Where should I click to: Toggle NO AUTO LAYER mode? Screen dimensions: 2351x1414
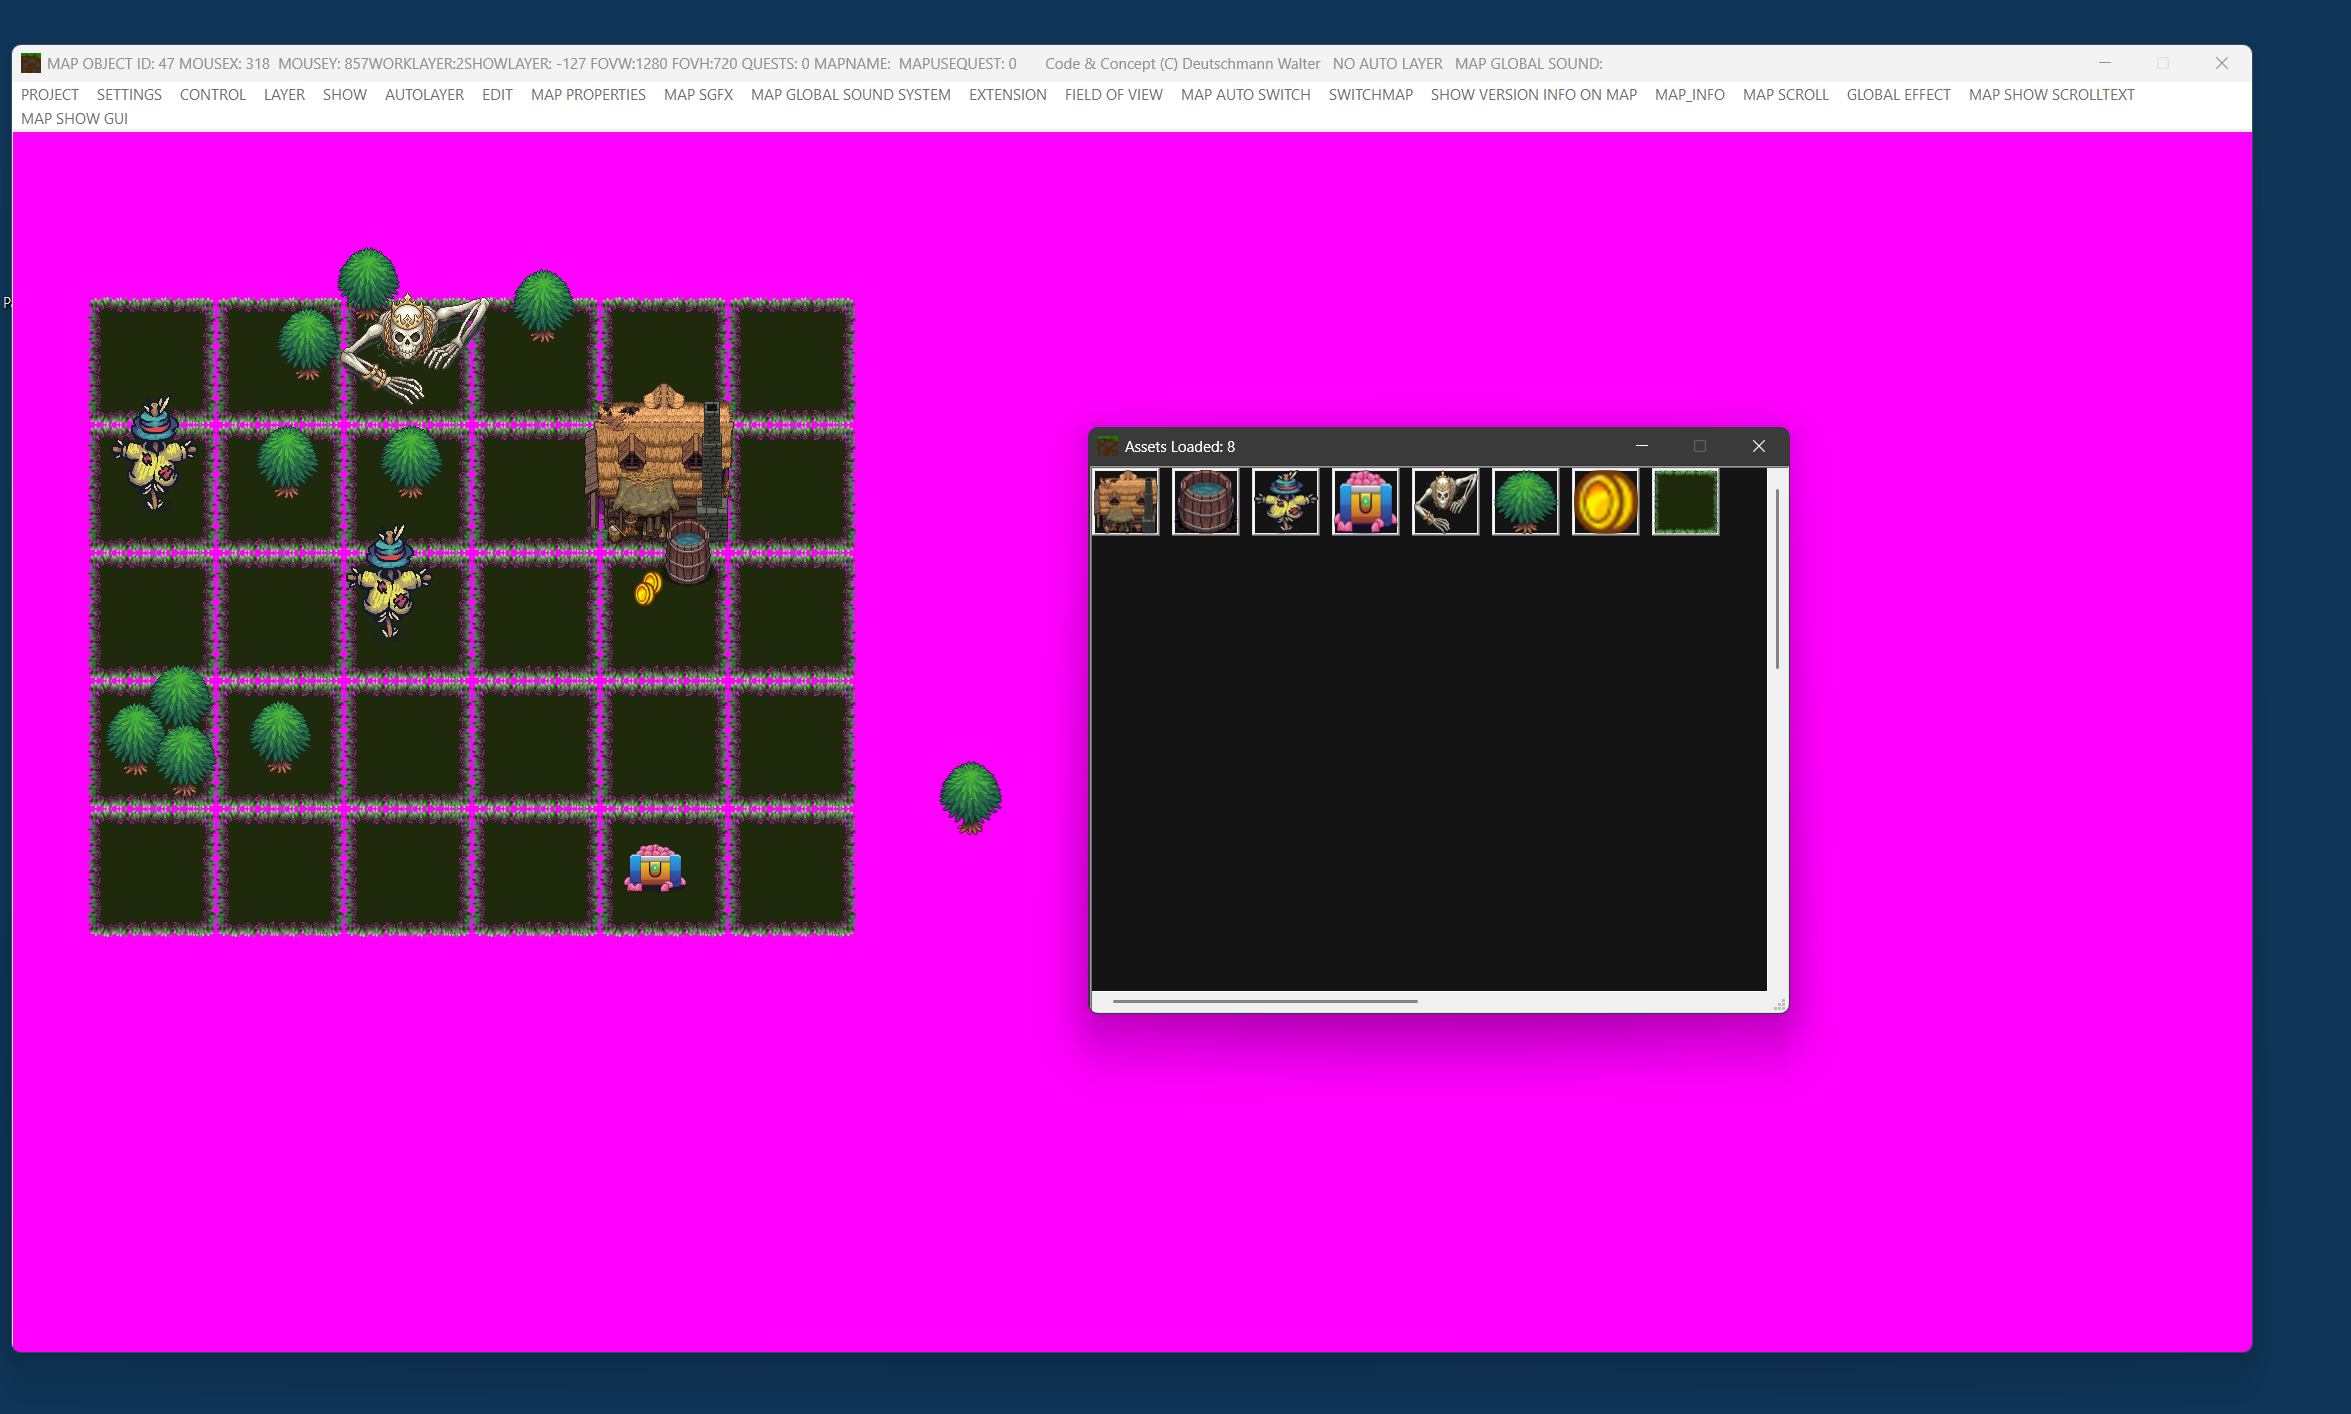tap(1387, 63)
